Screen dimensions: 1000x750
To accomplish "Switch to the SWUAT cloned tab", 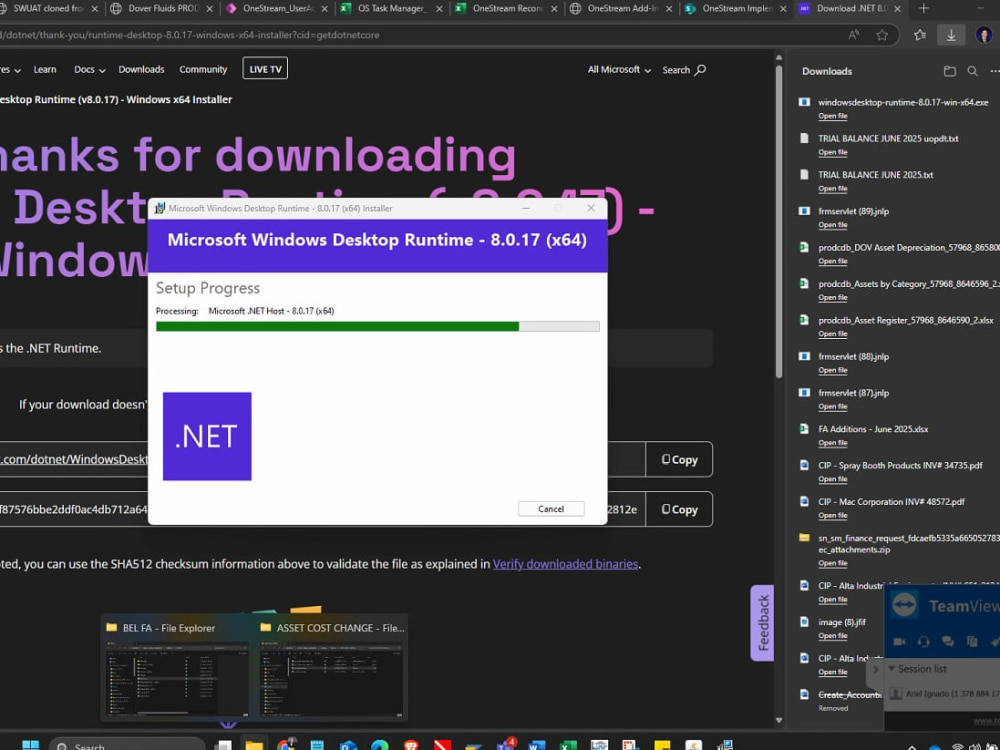I will coord(49,8).
